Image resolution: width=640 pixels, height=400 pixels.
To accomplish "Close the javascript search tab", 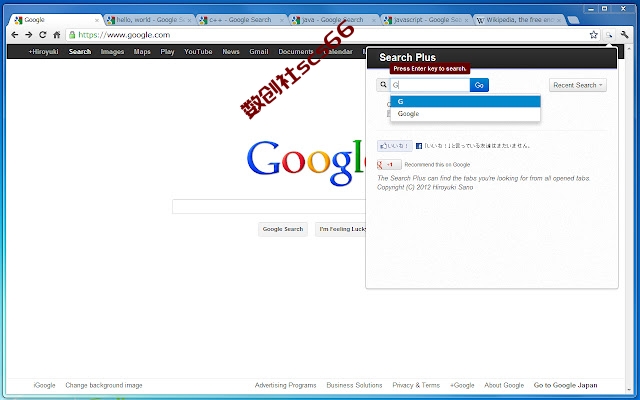I will click(x=466, y=20).
